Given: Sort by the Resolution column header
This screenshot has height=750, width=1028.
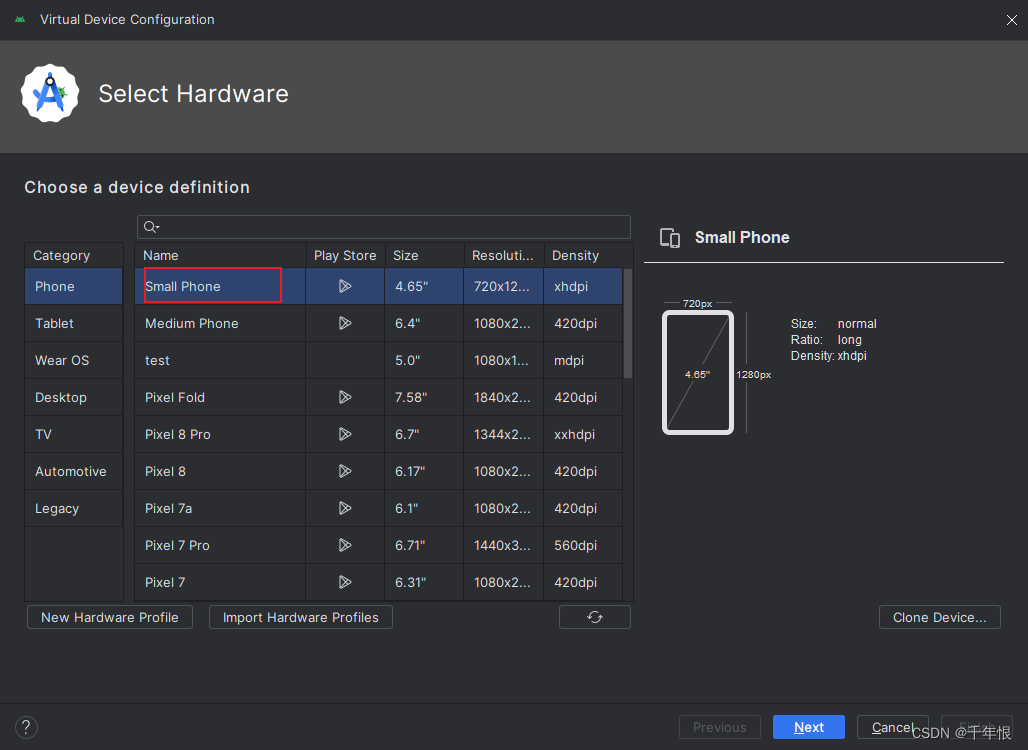Looking at the screenshot, I should (x=504, y=255).
